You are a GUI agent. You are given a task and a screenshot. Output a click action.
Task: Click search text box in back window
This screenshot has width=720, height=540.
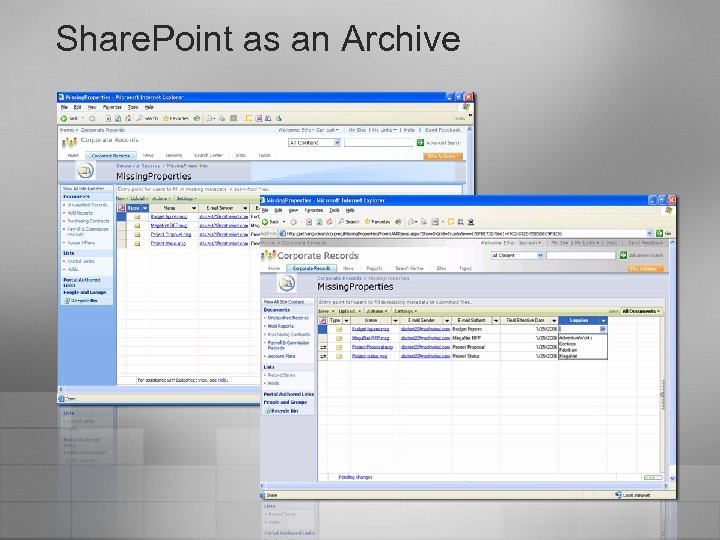[x=378, y=143]
